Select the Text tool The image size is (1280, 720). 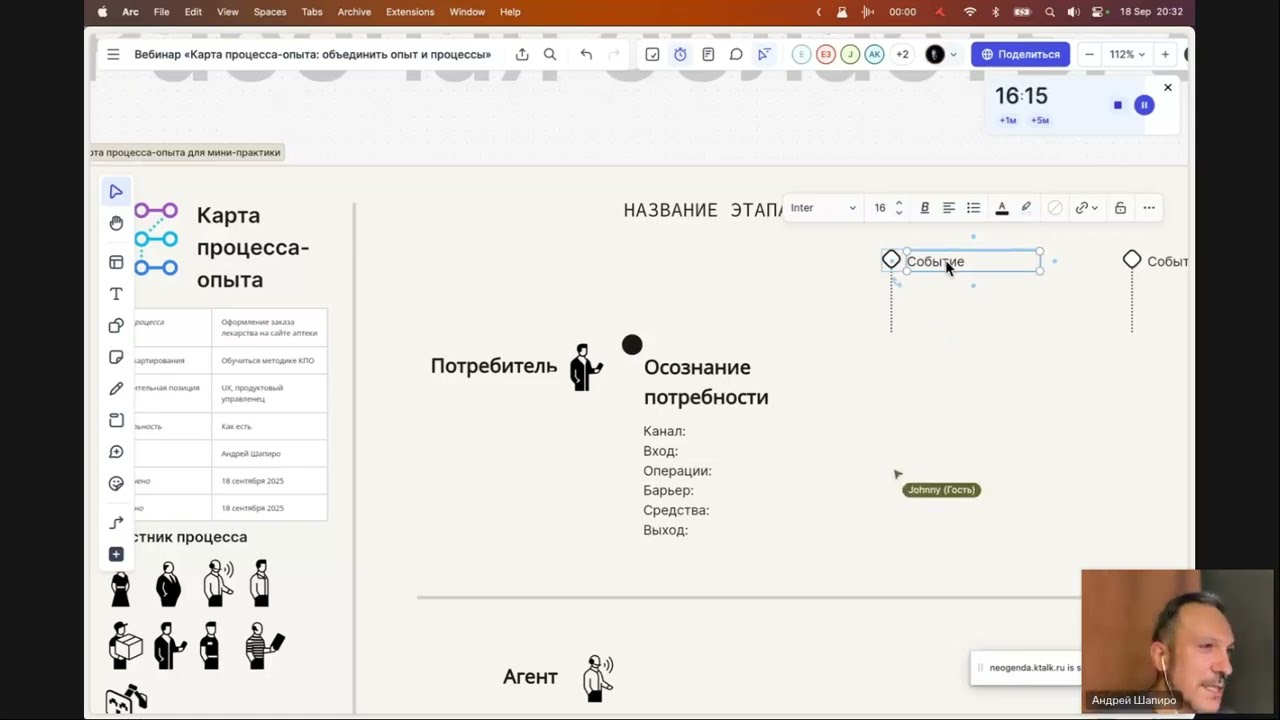(x=116, y=294)
